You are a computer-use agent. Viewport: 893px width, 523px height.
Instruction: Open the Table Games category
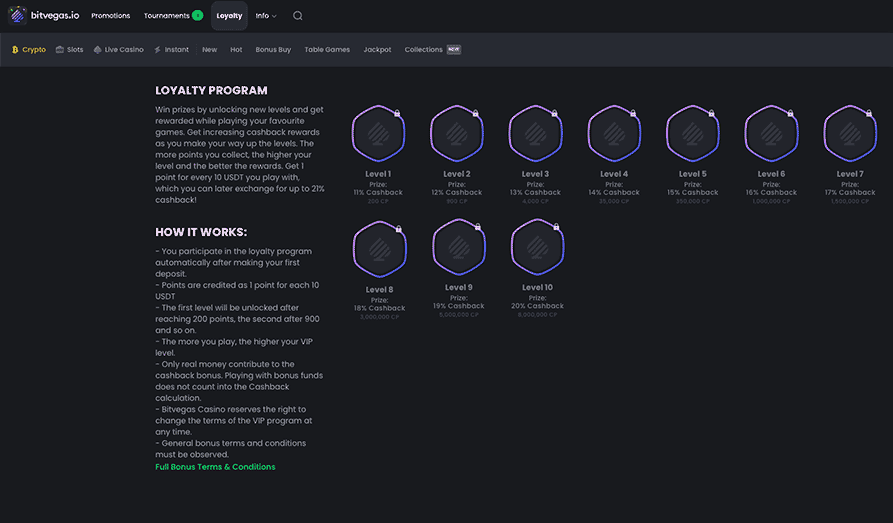(x=327, y=49)
